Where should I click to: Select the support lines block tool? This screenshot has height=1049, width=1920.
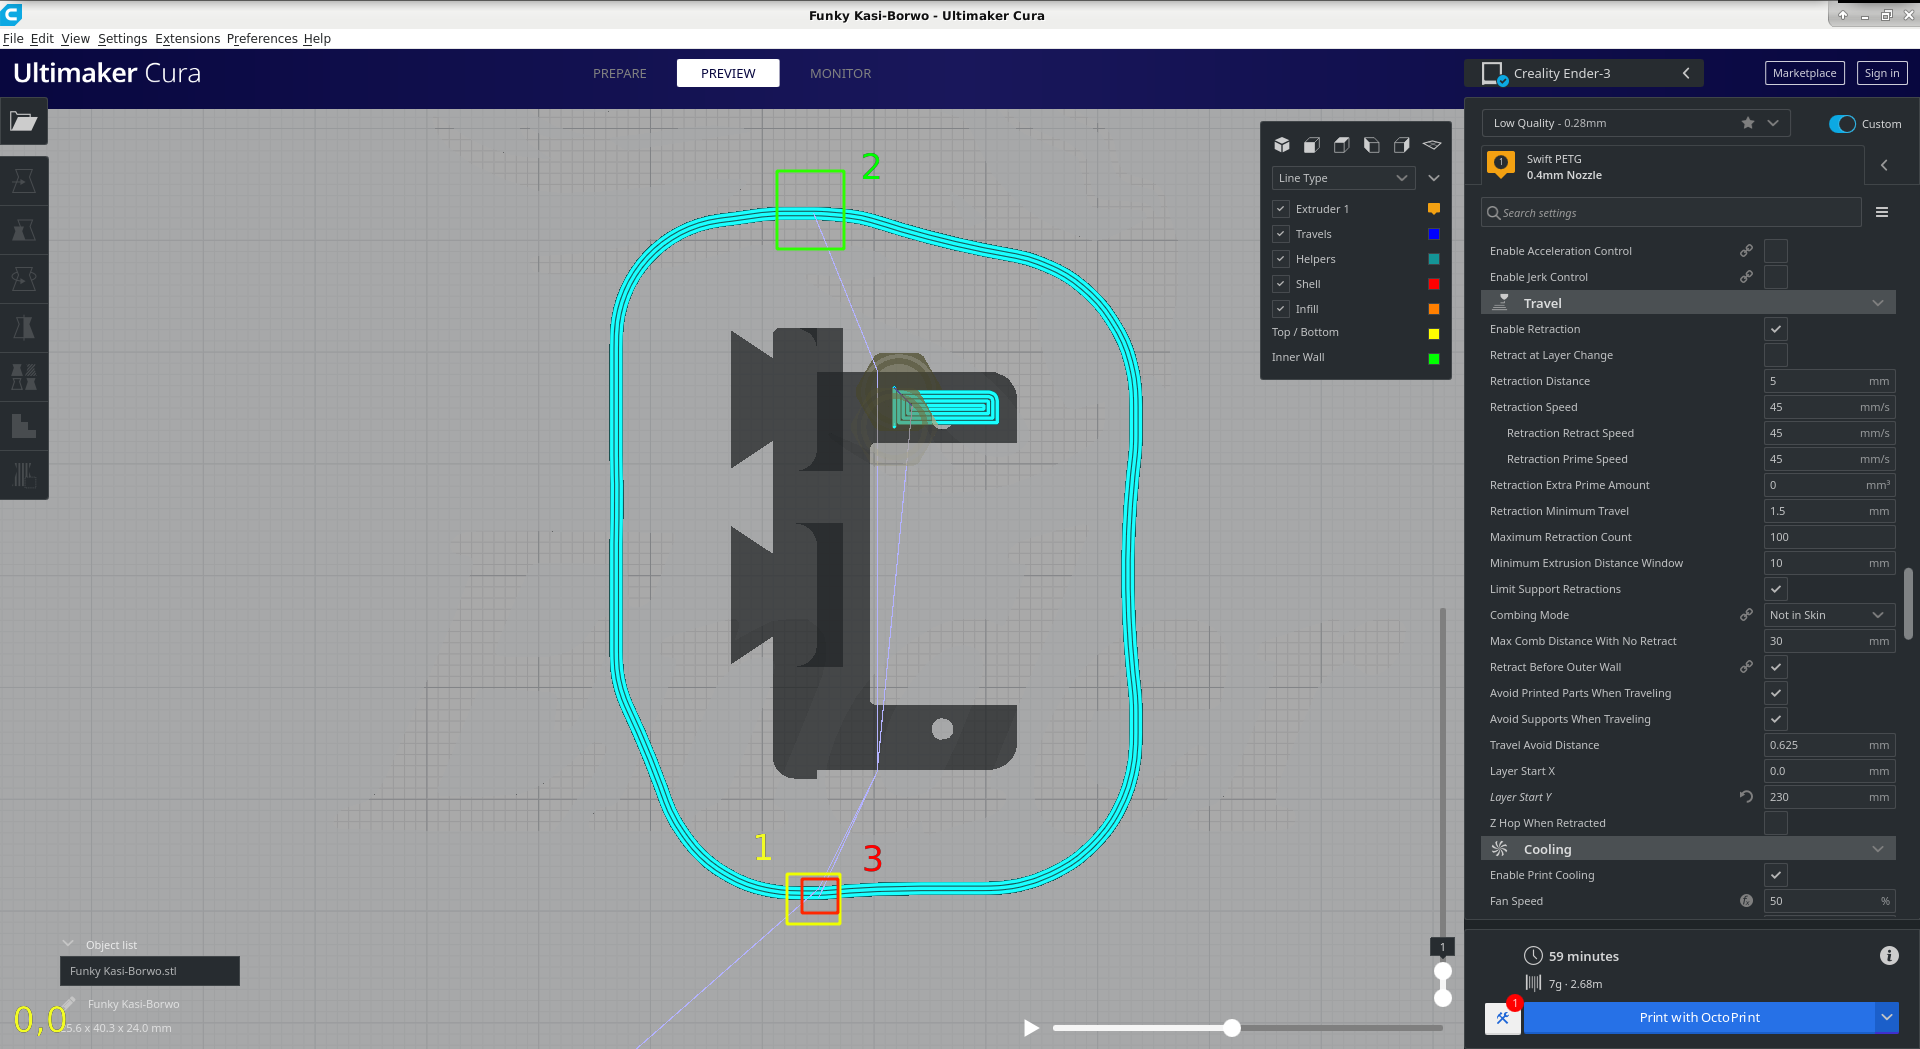[24, 475]
